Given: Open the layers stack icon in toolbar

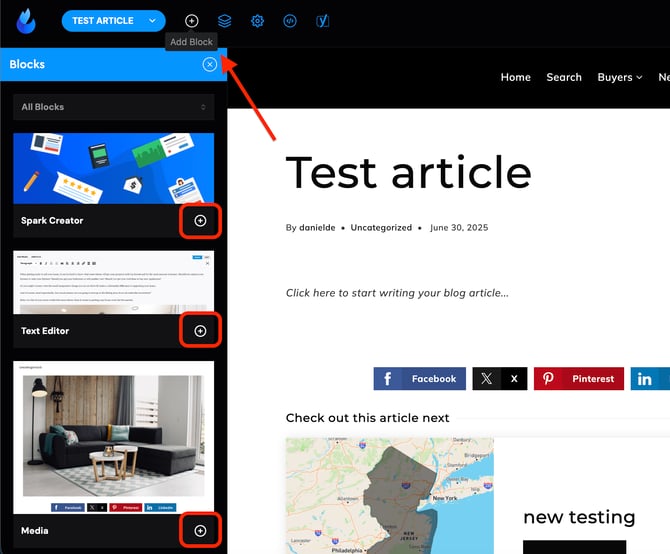Looking at the screenshot, I should (x=224, y=21).
